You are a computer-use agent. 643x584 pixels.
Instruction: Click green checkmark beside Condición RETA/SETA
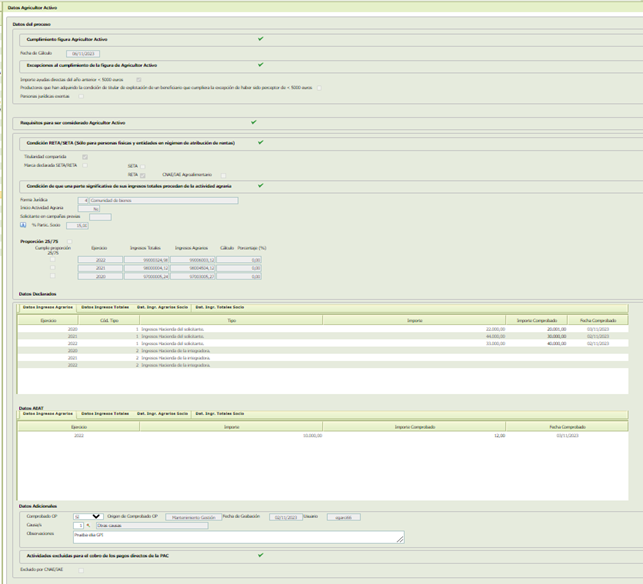tap(260, 143)
